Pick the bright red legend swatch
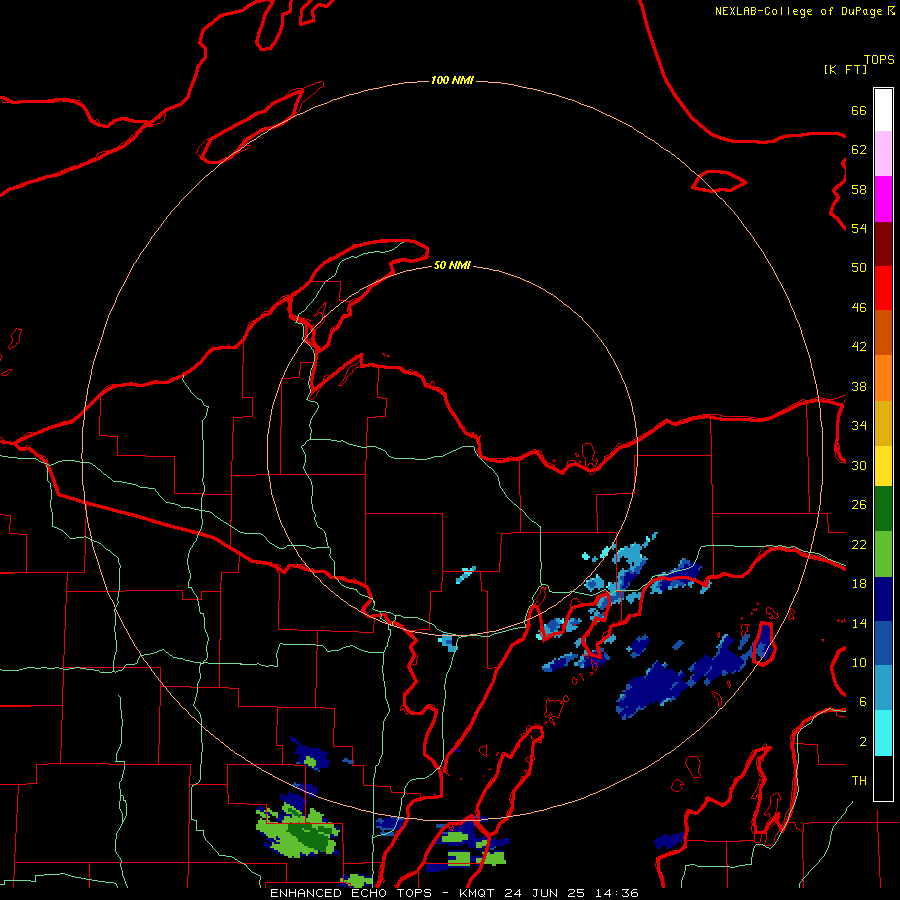Viewport: 900px width, 900px height. coord(883,288)
